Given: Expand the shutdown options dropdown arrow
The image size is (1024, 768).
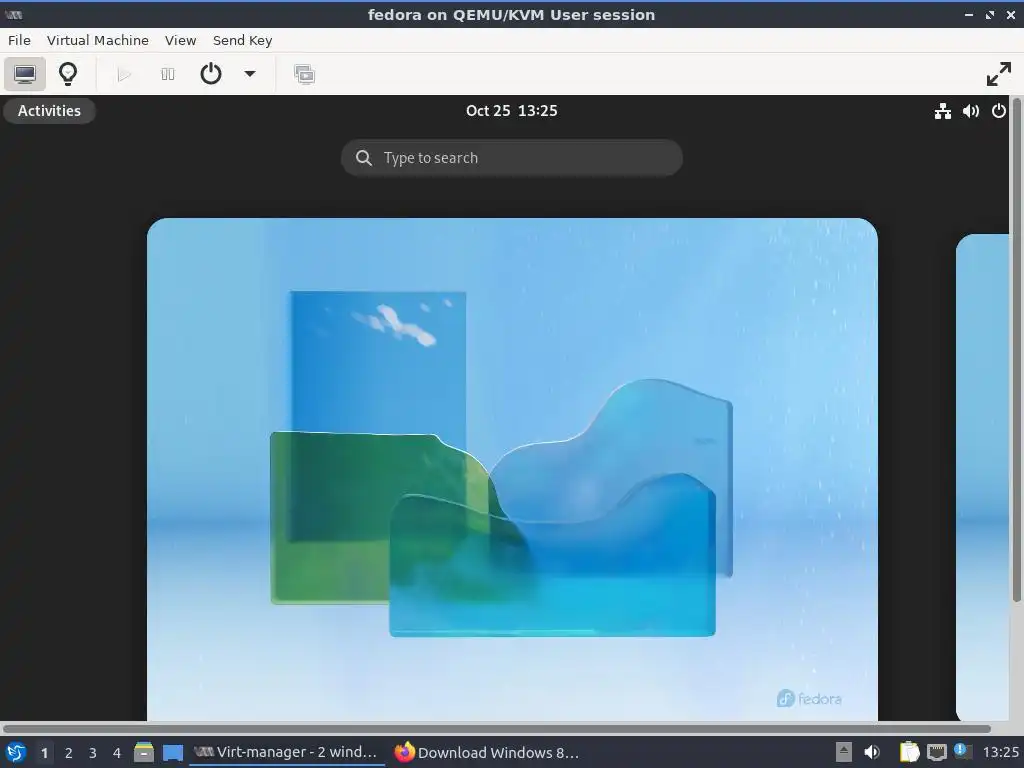Looking at the screenshot, I should coord(249,74).
